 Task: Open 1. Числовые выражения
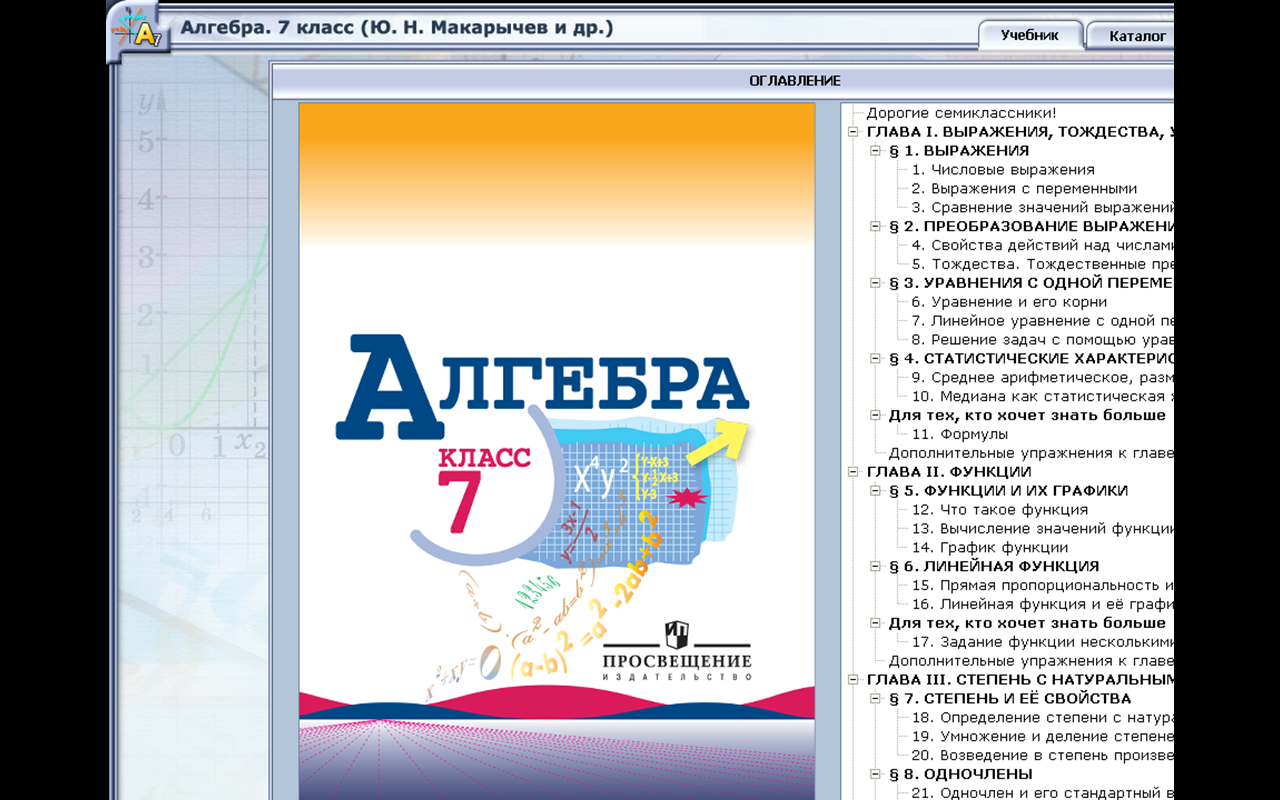pos(1003,170)
